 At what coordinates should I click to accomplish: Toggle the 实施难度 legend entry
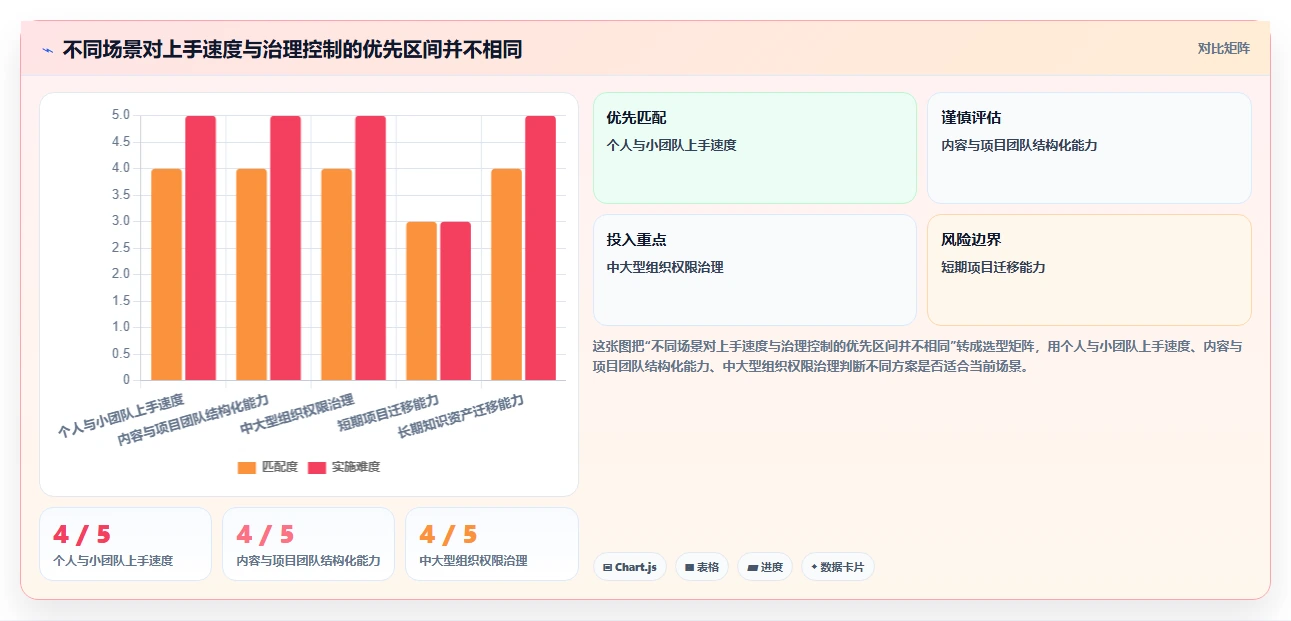tap(344, 467)
